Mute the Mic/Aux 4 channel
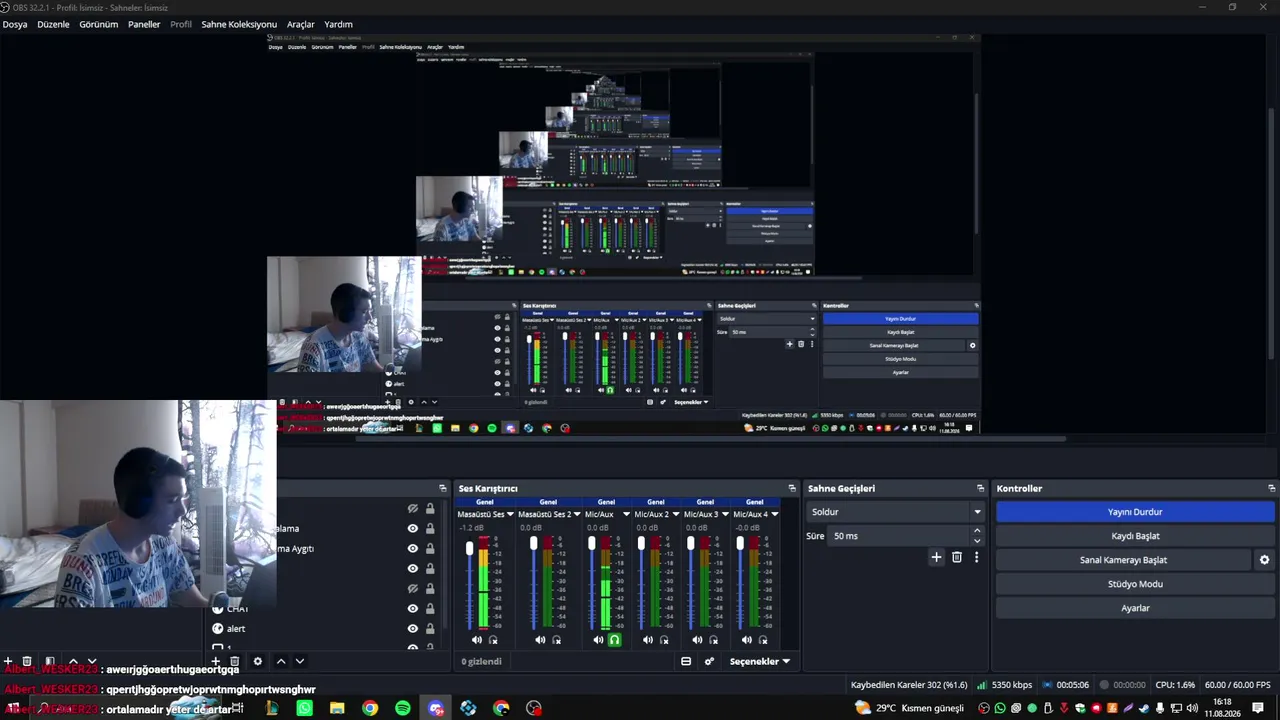The height and width of the screenshot is (720, 1280). tap(747, 640)
